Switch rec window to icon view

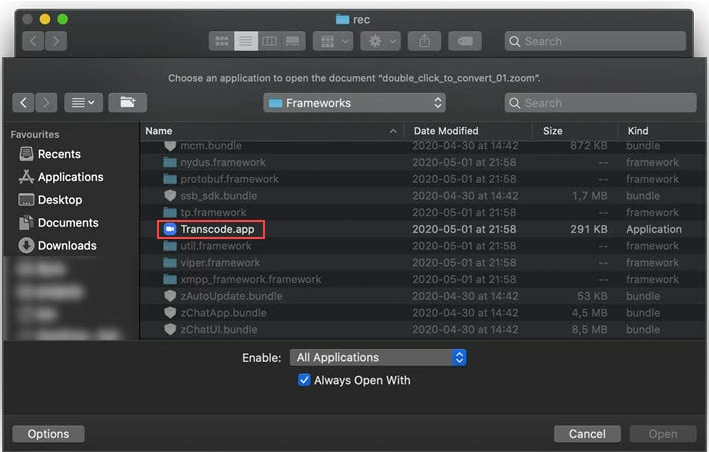click(x=222, y=41)
